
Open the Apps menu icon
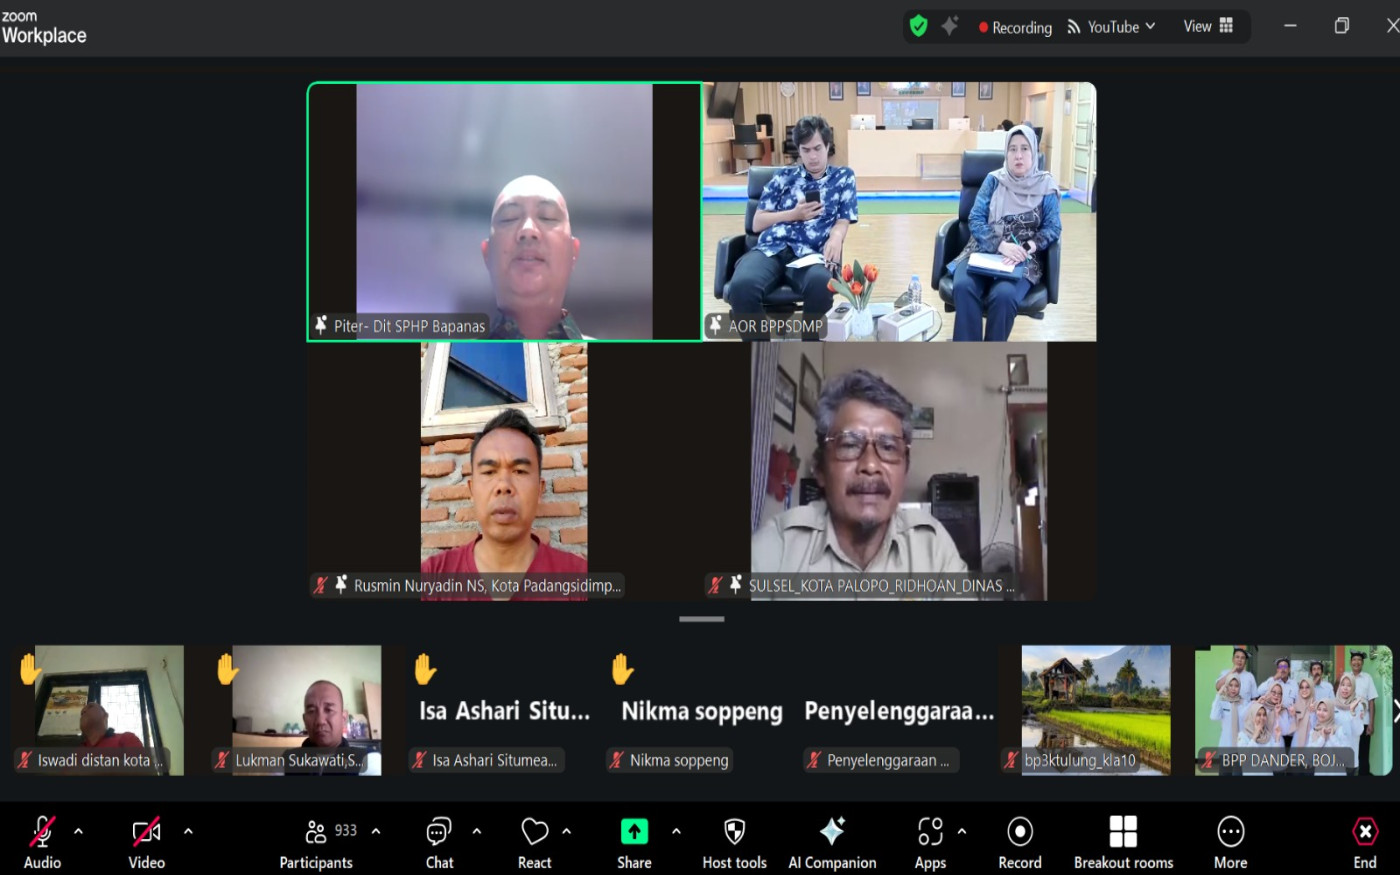point(930,832)
